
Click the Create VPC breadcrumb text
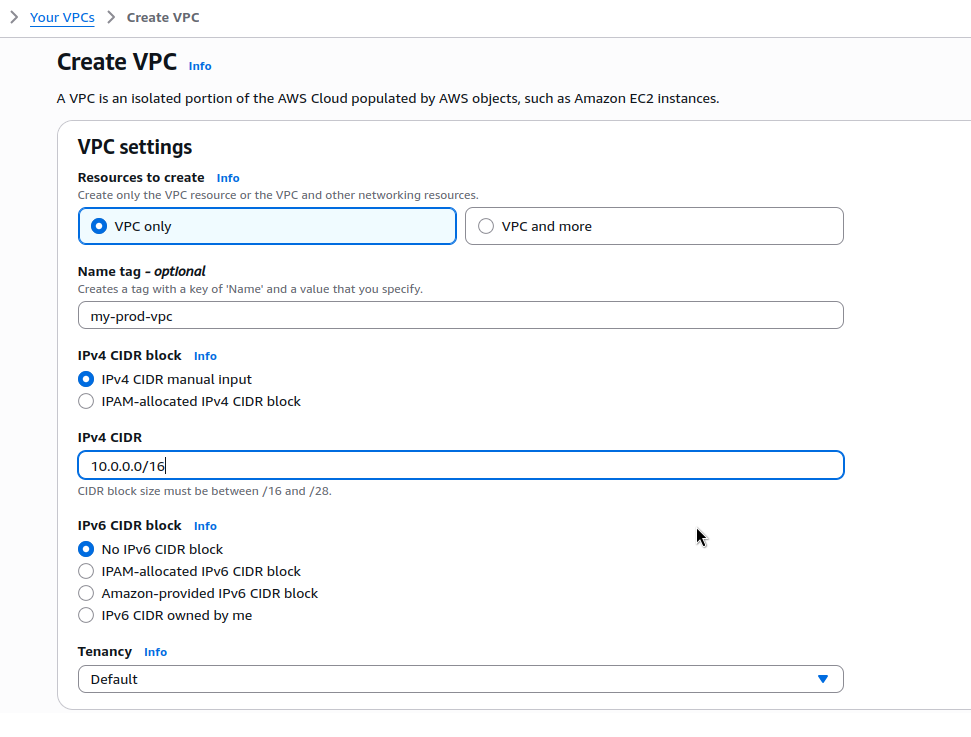163,17
